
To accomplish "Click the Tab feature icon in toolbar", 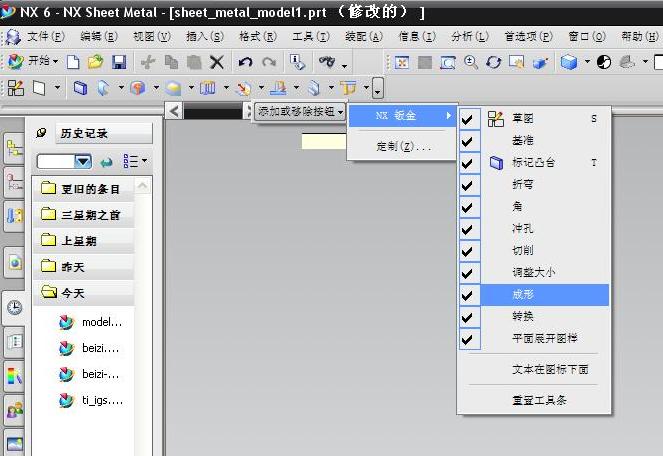I will pos(80,88).
